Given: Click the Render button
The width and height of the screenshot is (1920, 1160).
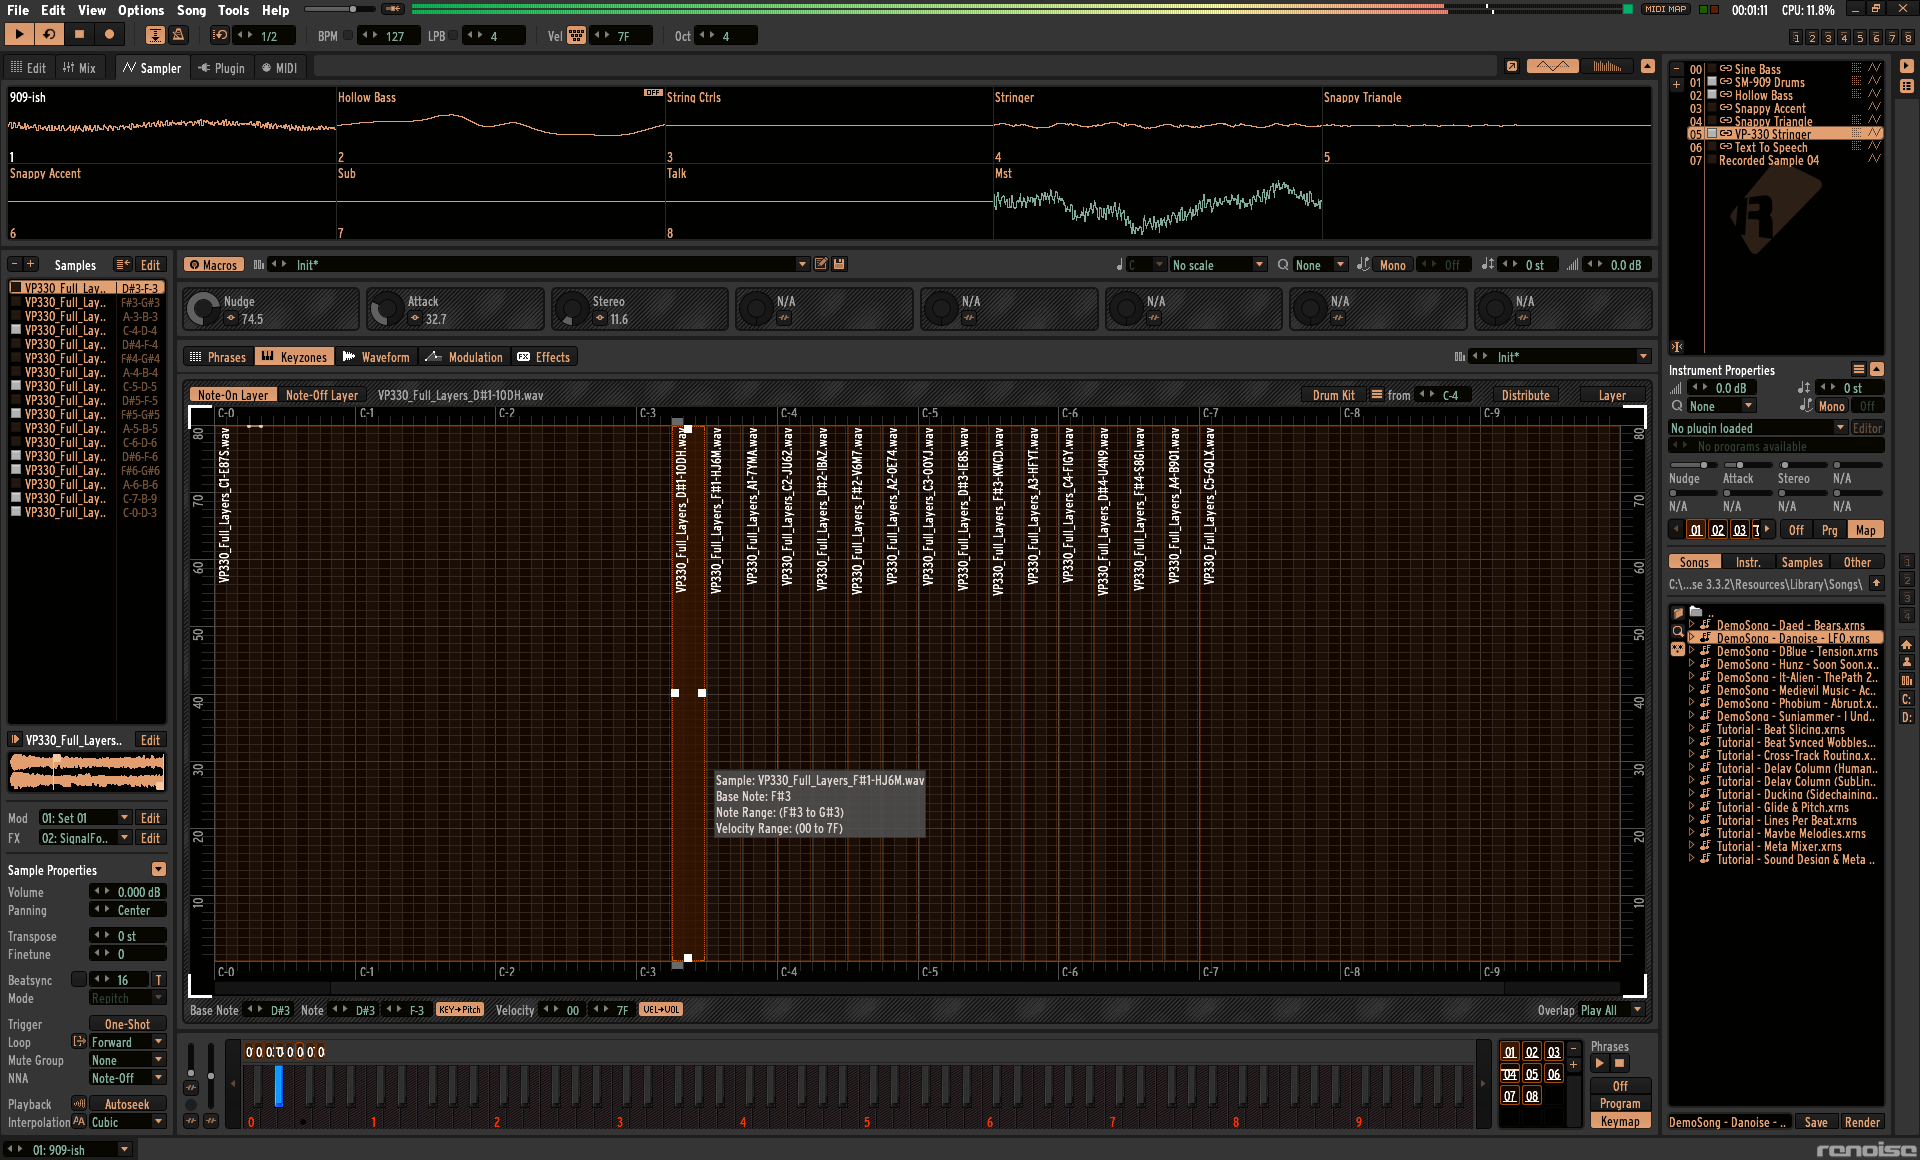Looking at the screenshot, I should 1862,1122.
